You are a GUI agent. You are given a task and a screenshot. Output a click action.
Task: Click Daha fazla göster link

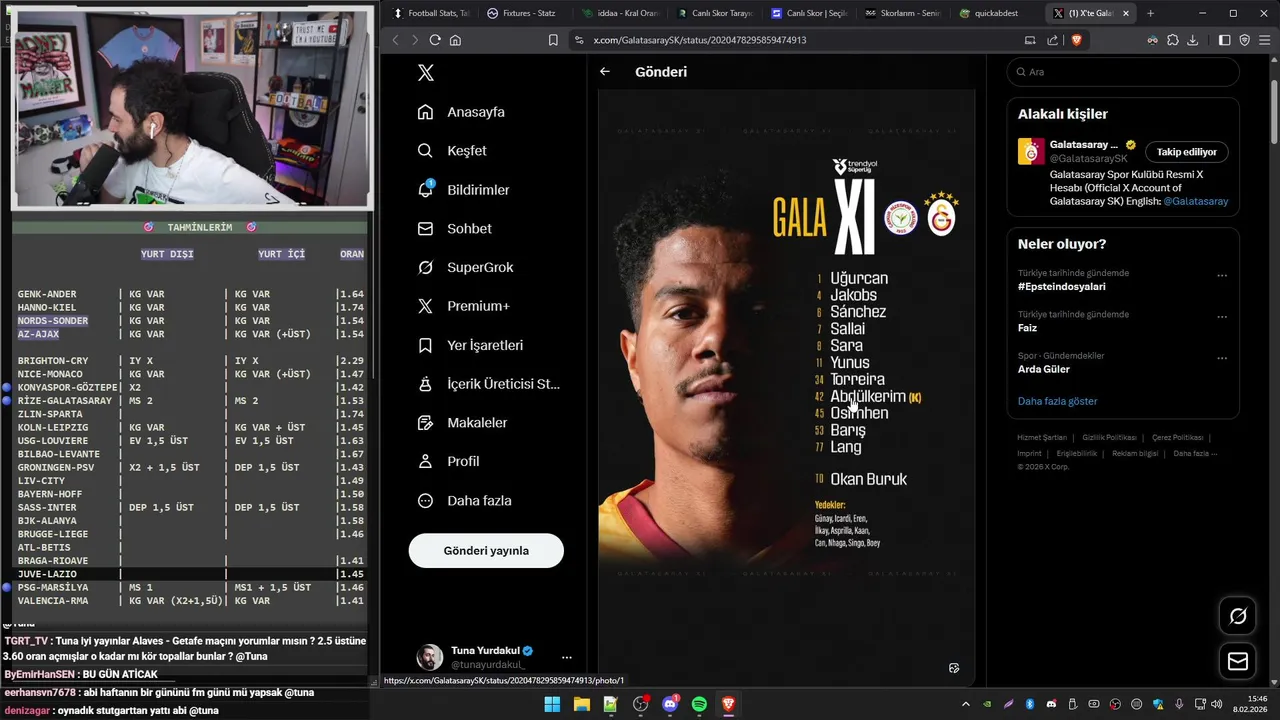click(x=1057, y=401)
